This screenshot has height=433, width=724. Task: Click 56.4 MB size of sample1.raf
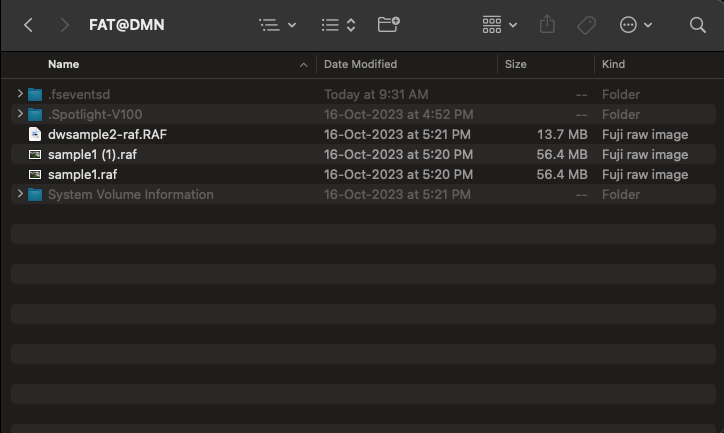[562, 174]
